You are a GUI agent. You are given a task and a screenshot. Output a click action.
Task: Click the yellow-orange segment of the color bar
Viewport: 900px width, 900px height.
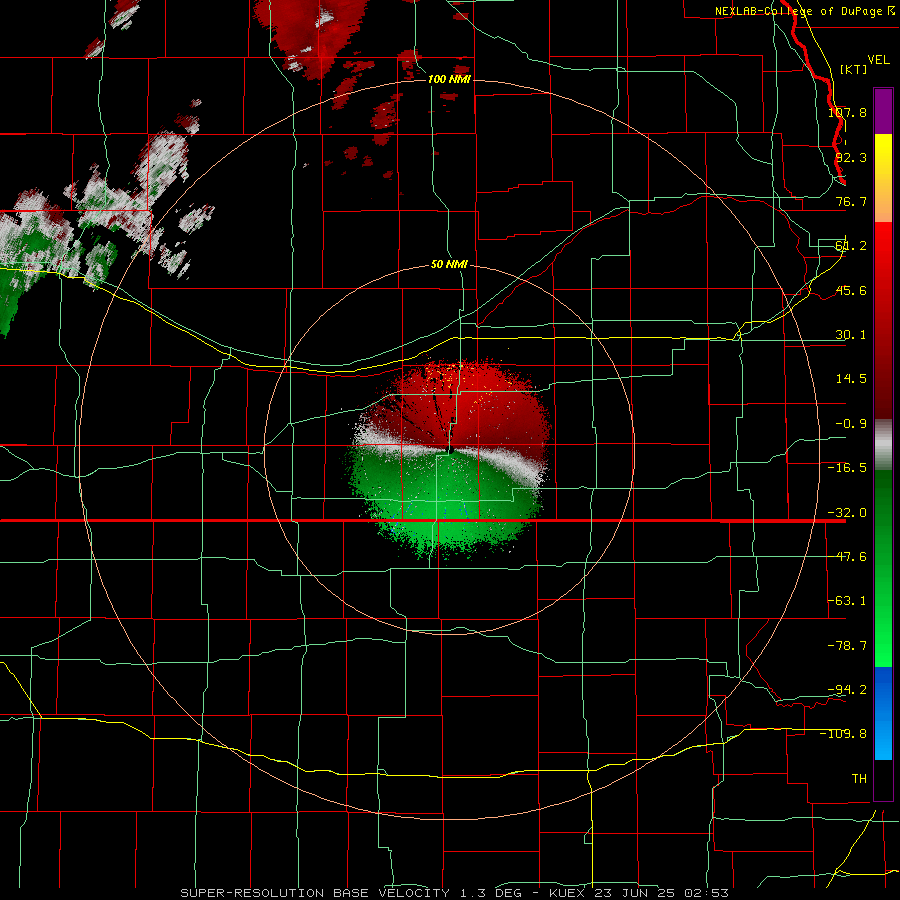pos(883,178)
